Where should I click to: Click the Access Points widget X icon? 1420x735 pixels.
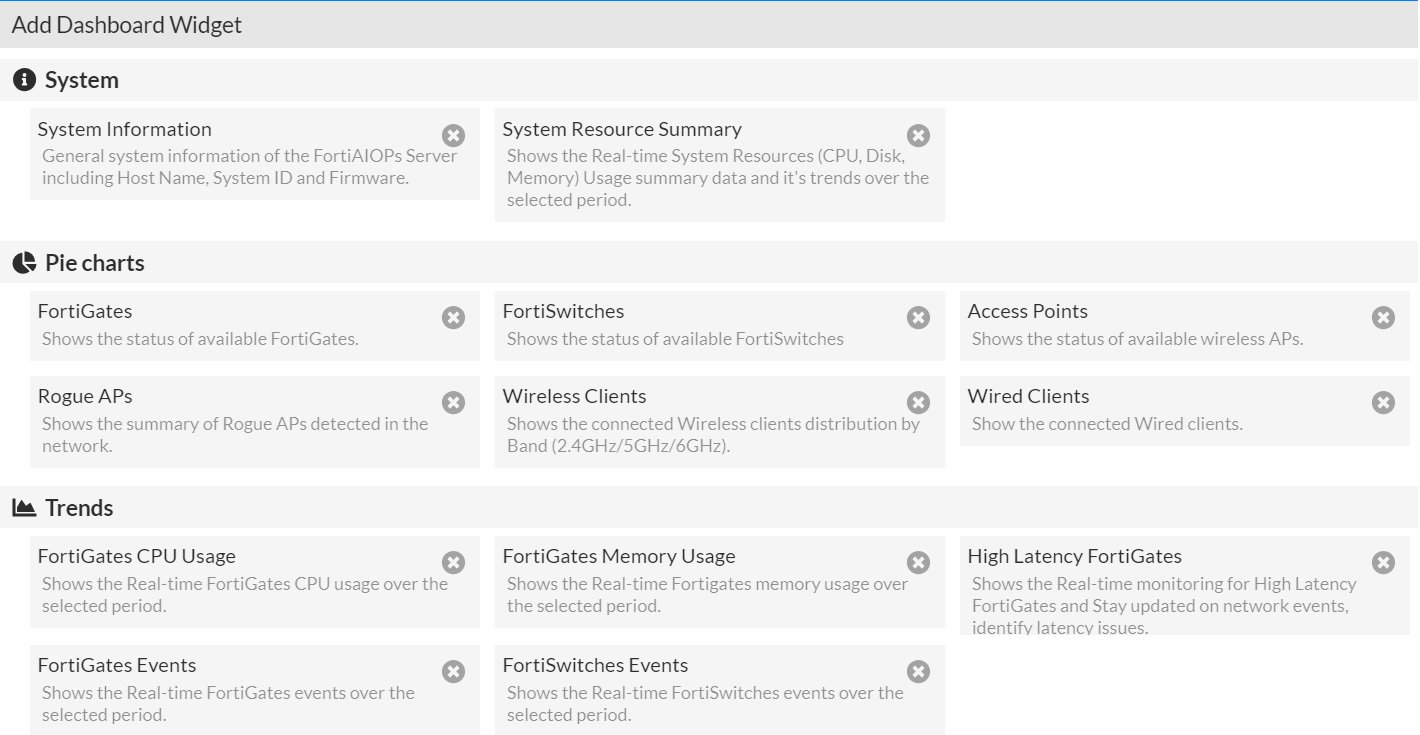(x=1383, y=317)
